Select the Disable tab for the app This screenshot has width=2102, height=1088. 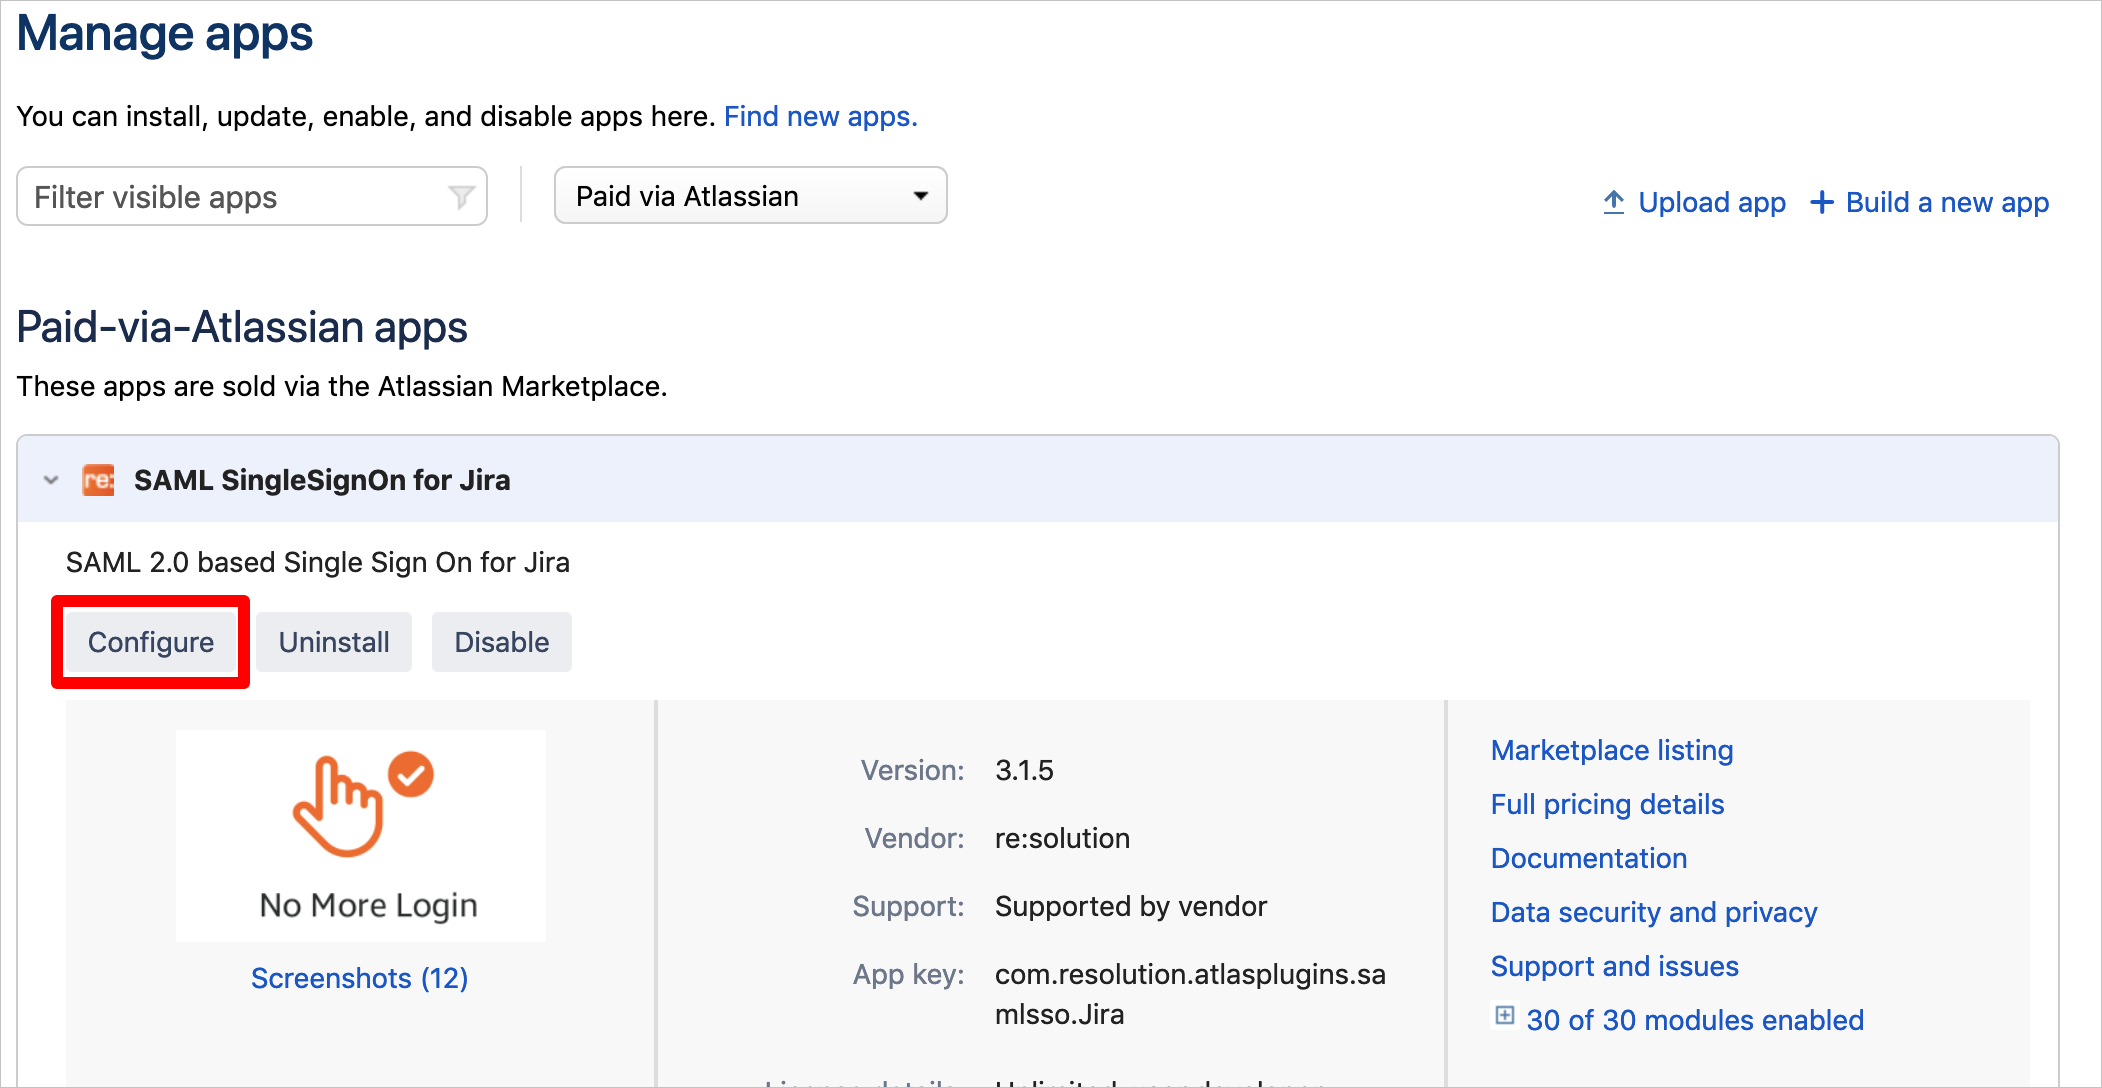501,643
